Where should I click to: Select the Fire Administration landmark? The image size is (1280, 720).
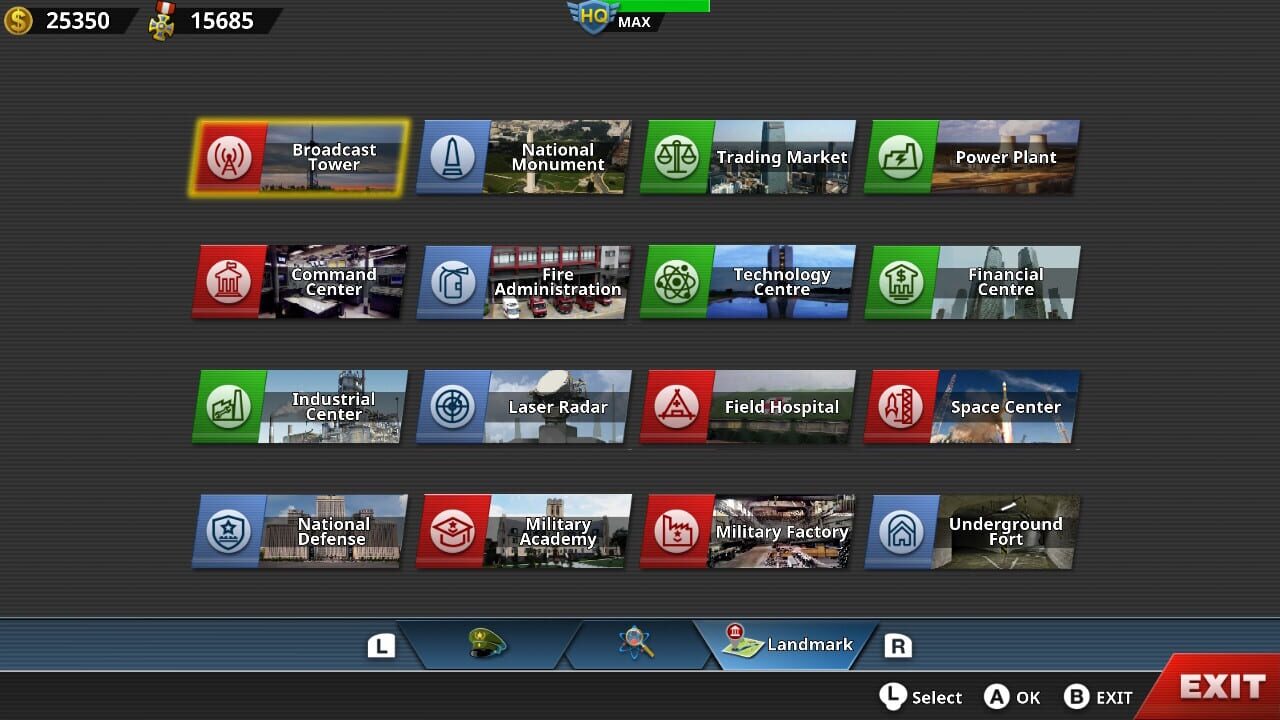point(524,282)
